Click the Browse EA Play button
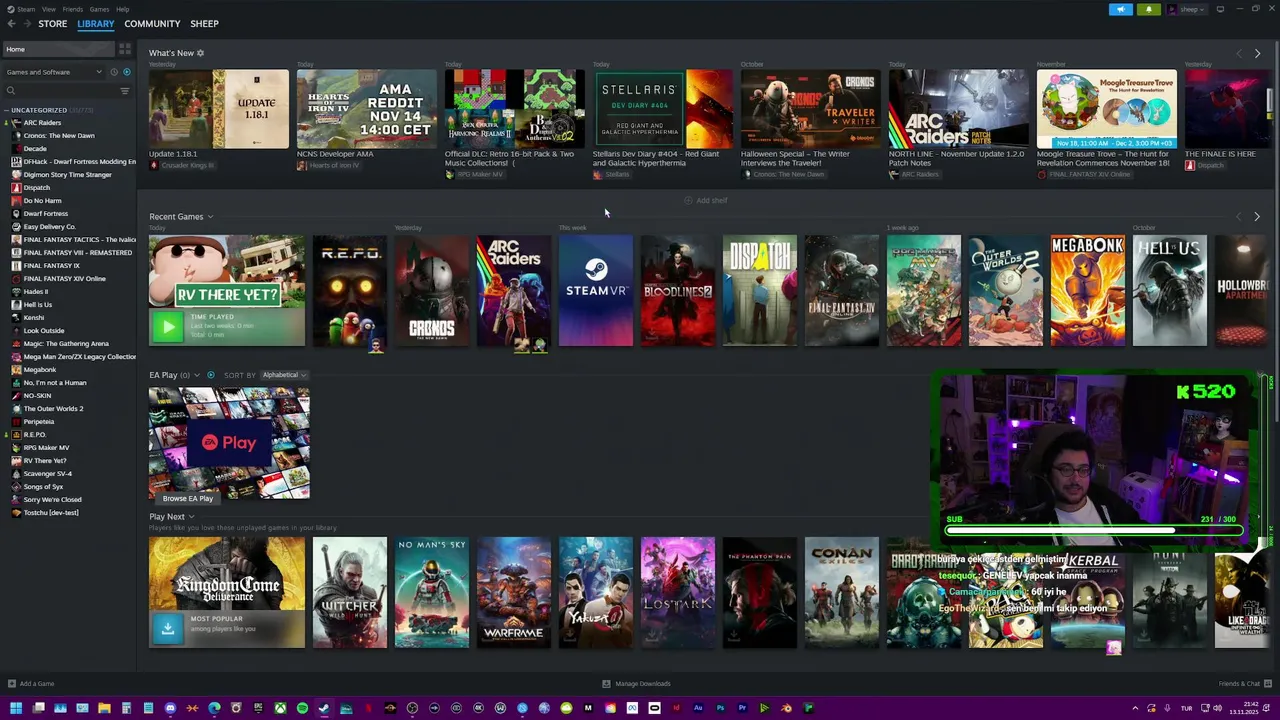Image resolution: width=1280 pixels, height=720 pixels. pos(188,498)
